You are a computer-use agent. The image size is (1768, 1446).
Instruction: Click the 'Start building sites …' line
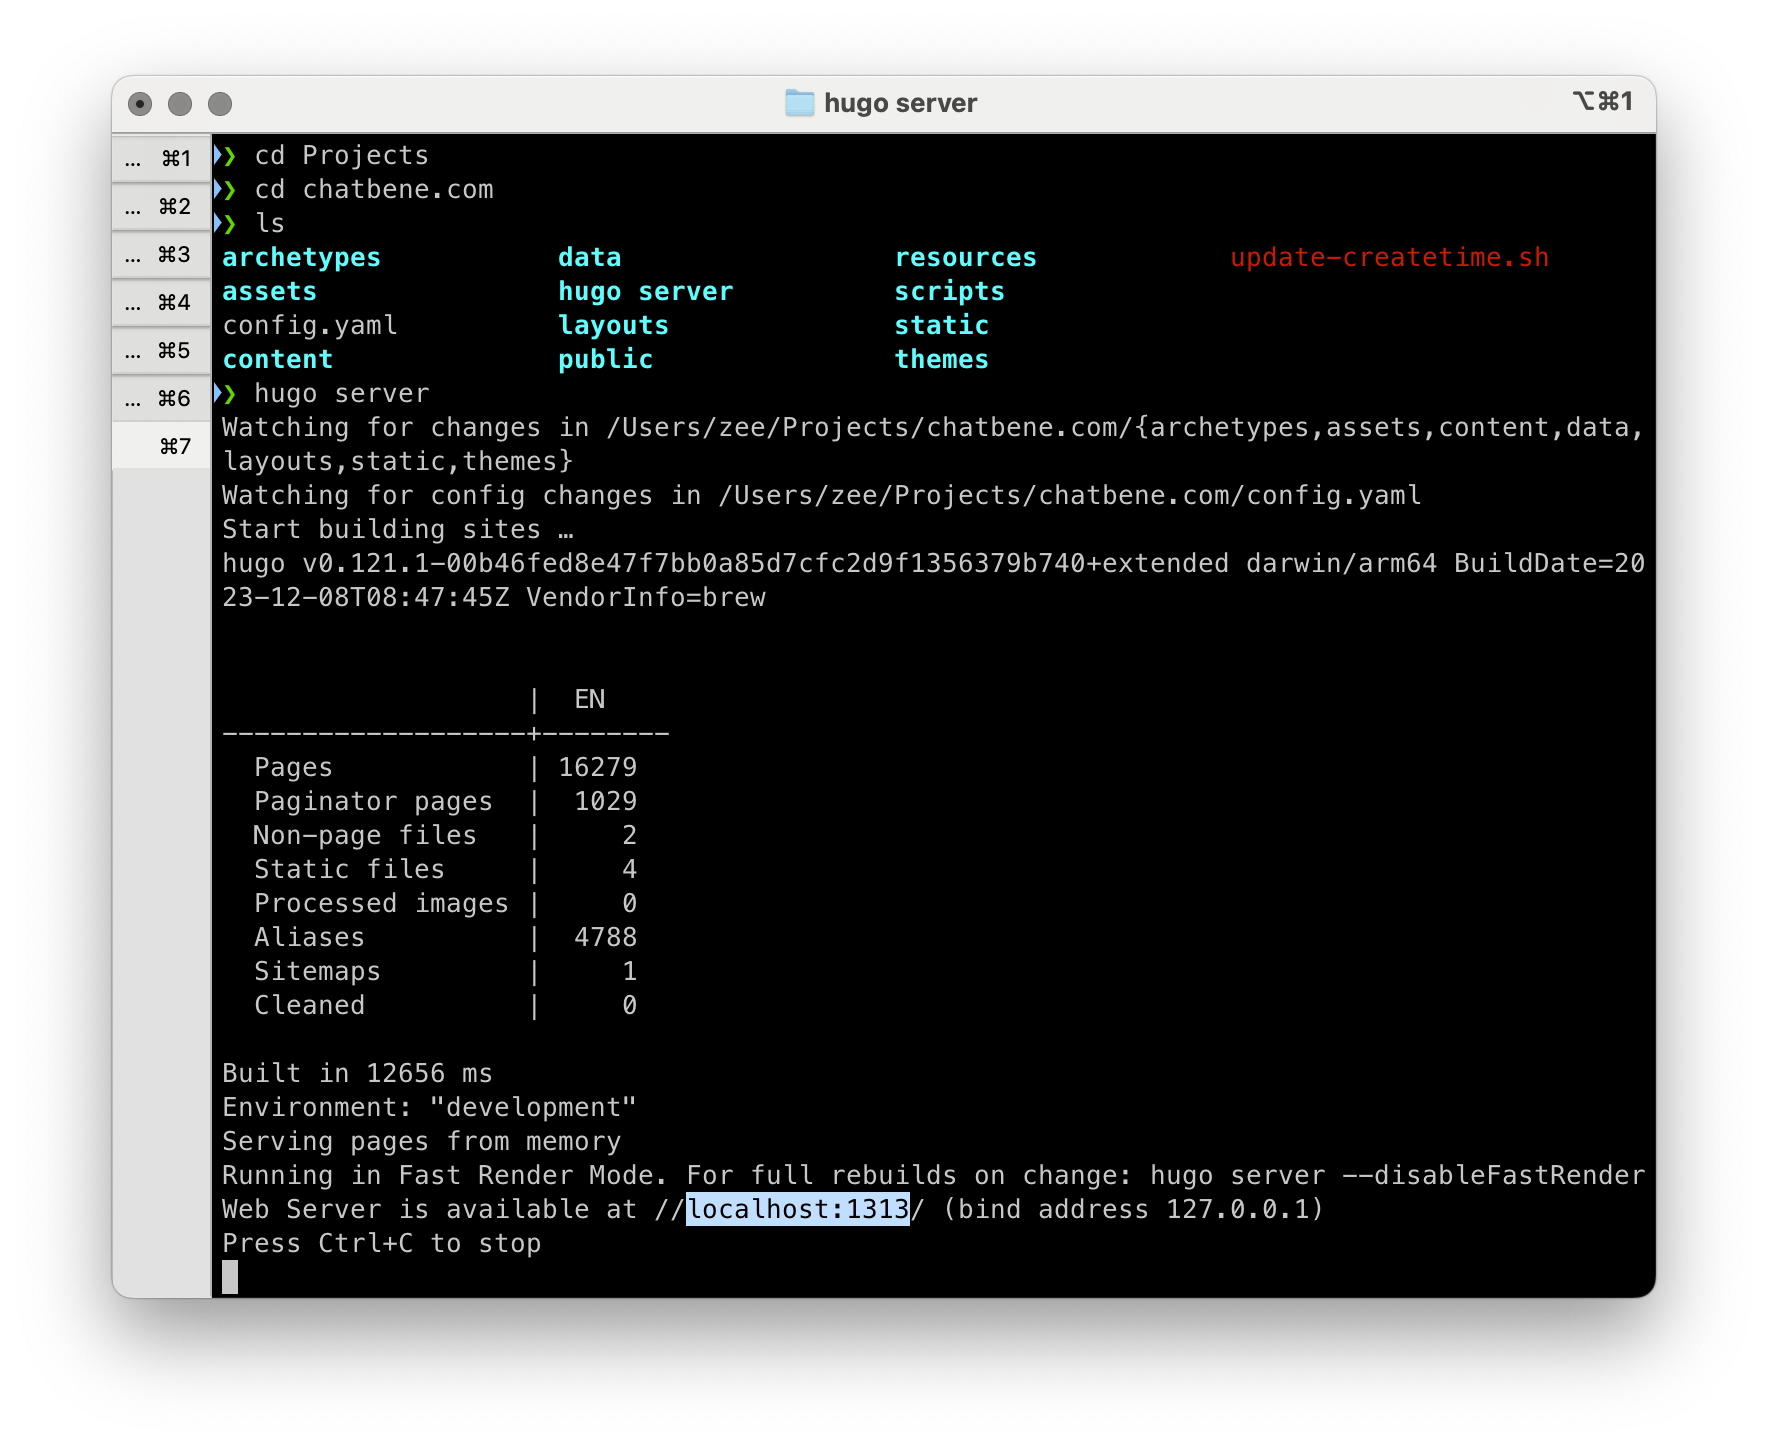397,530
